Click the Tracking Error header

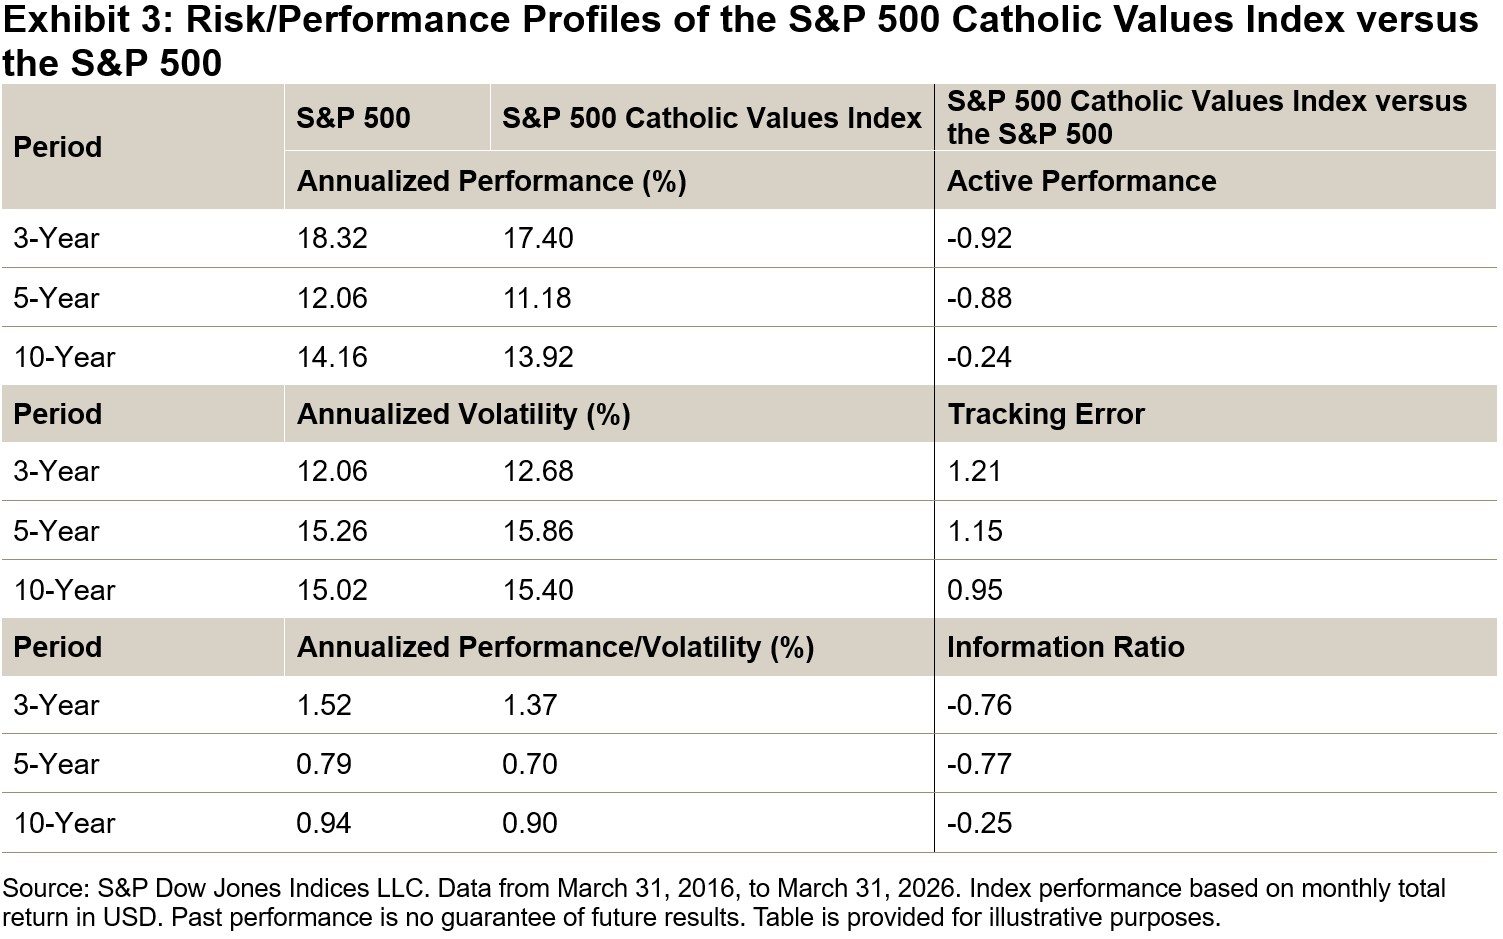(1045, 414)
